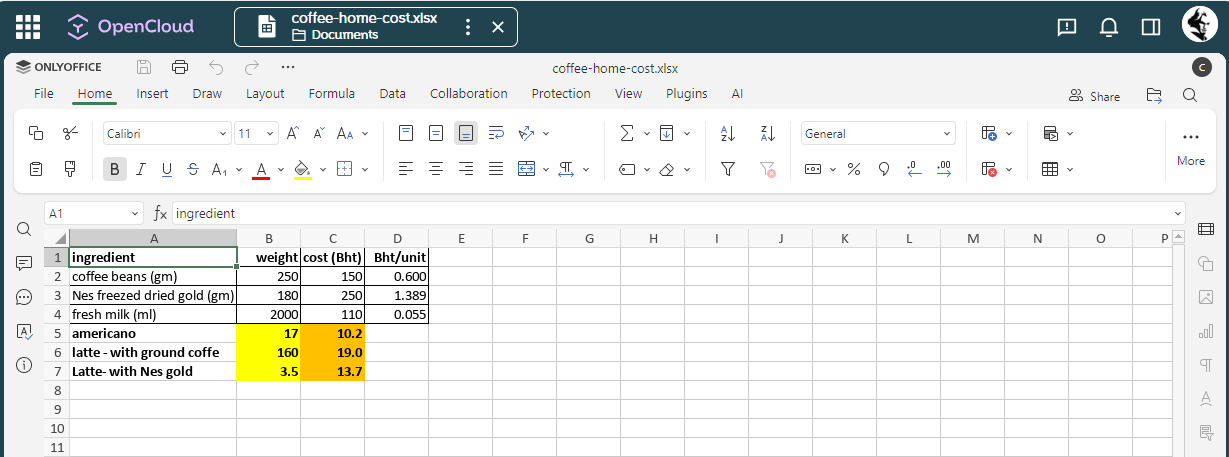Apply the red font color swatch
This screenshot has height=457, width=1229.
click(261, 169)
